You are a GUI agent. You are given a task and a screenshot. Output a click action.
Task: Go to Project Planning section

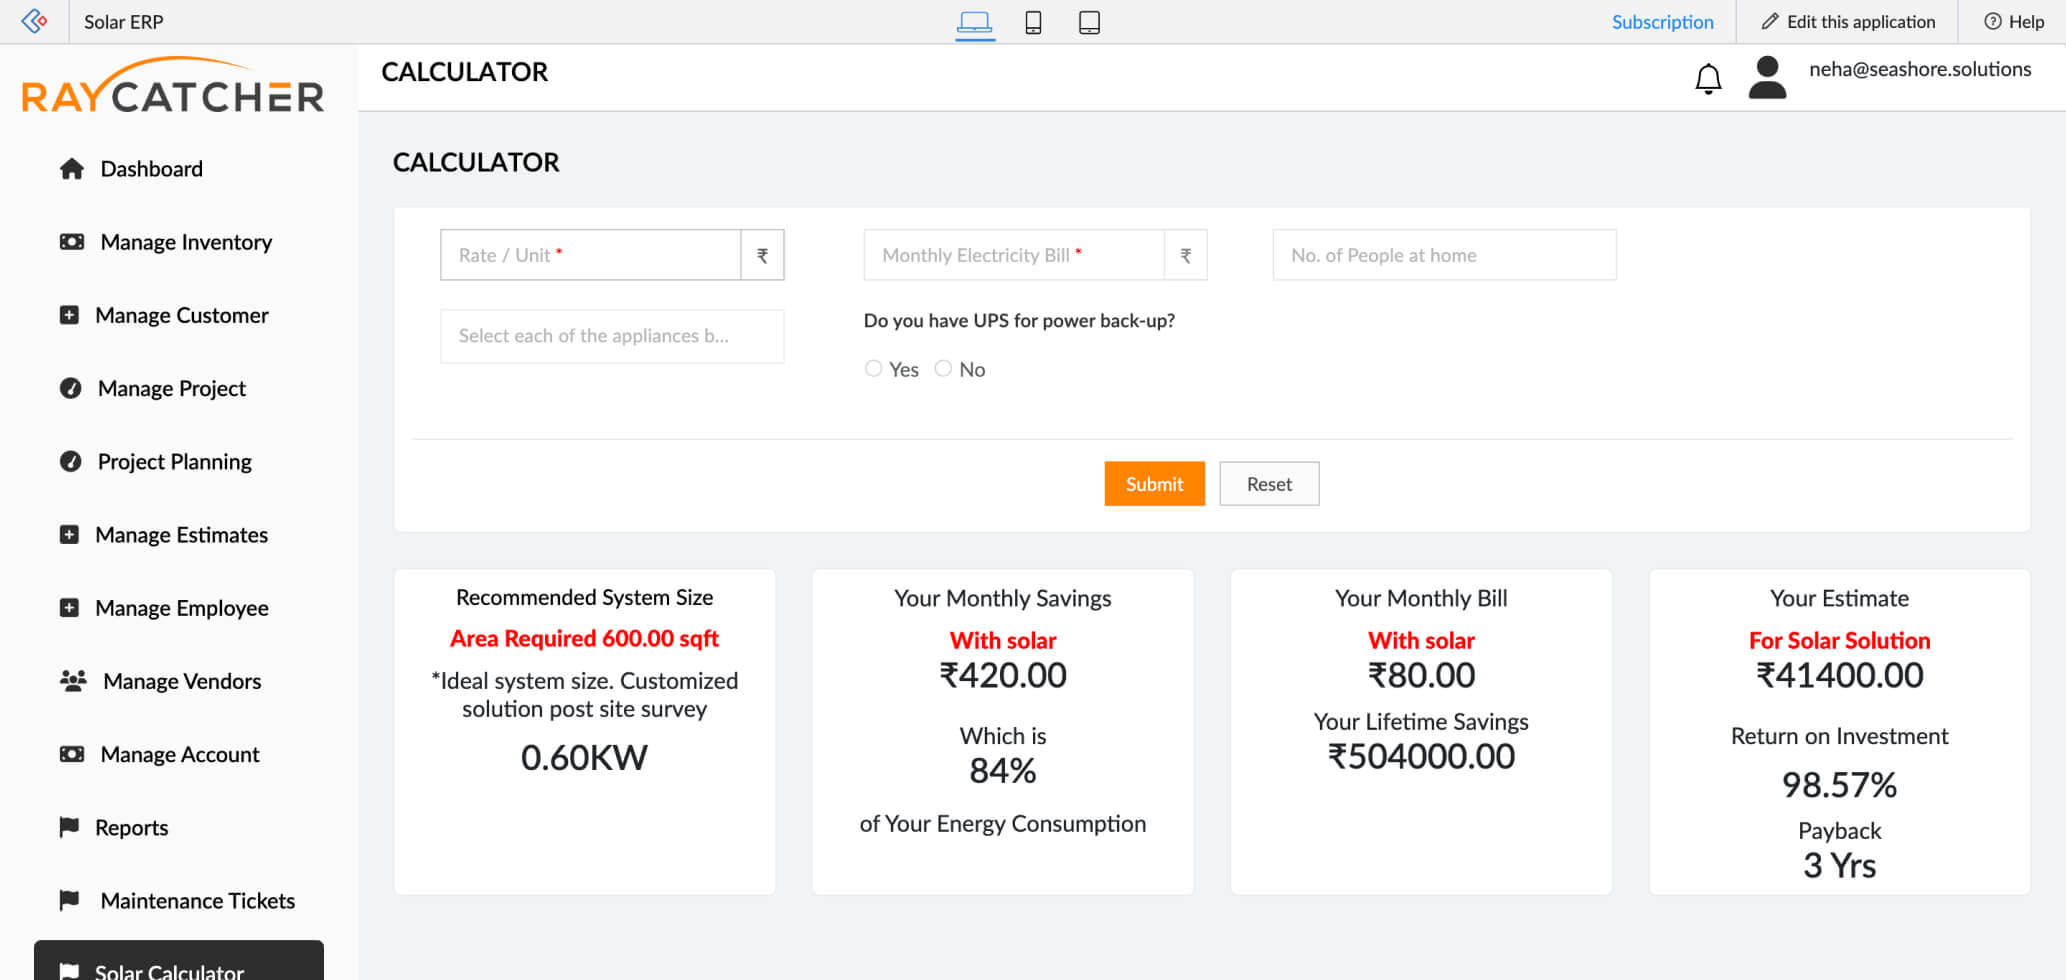coord(174,462)
